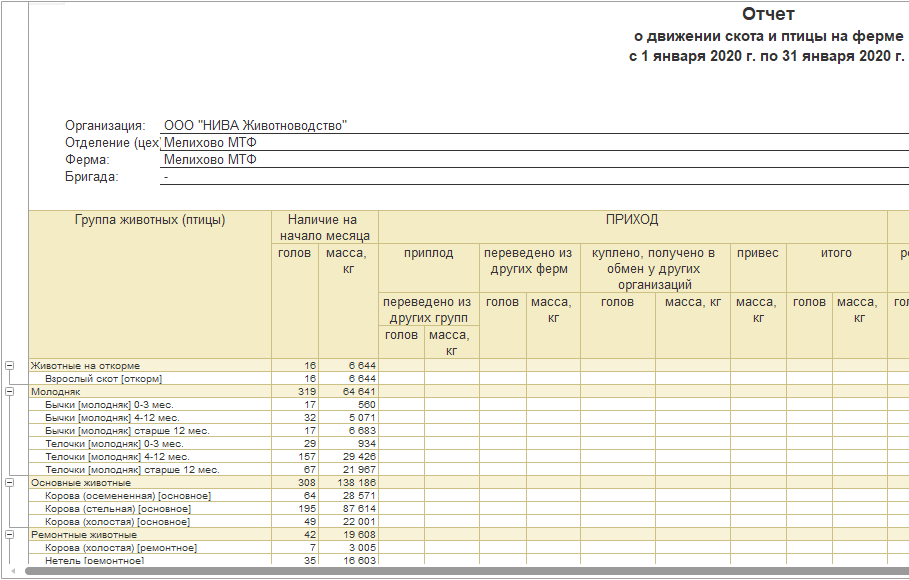Select the "Бычки [молодняк] 4-12 мес." row
The height and width of the screenshot is (580, 909).
pos(112,418)
